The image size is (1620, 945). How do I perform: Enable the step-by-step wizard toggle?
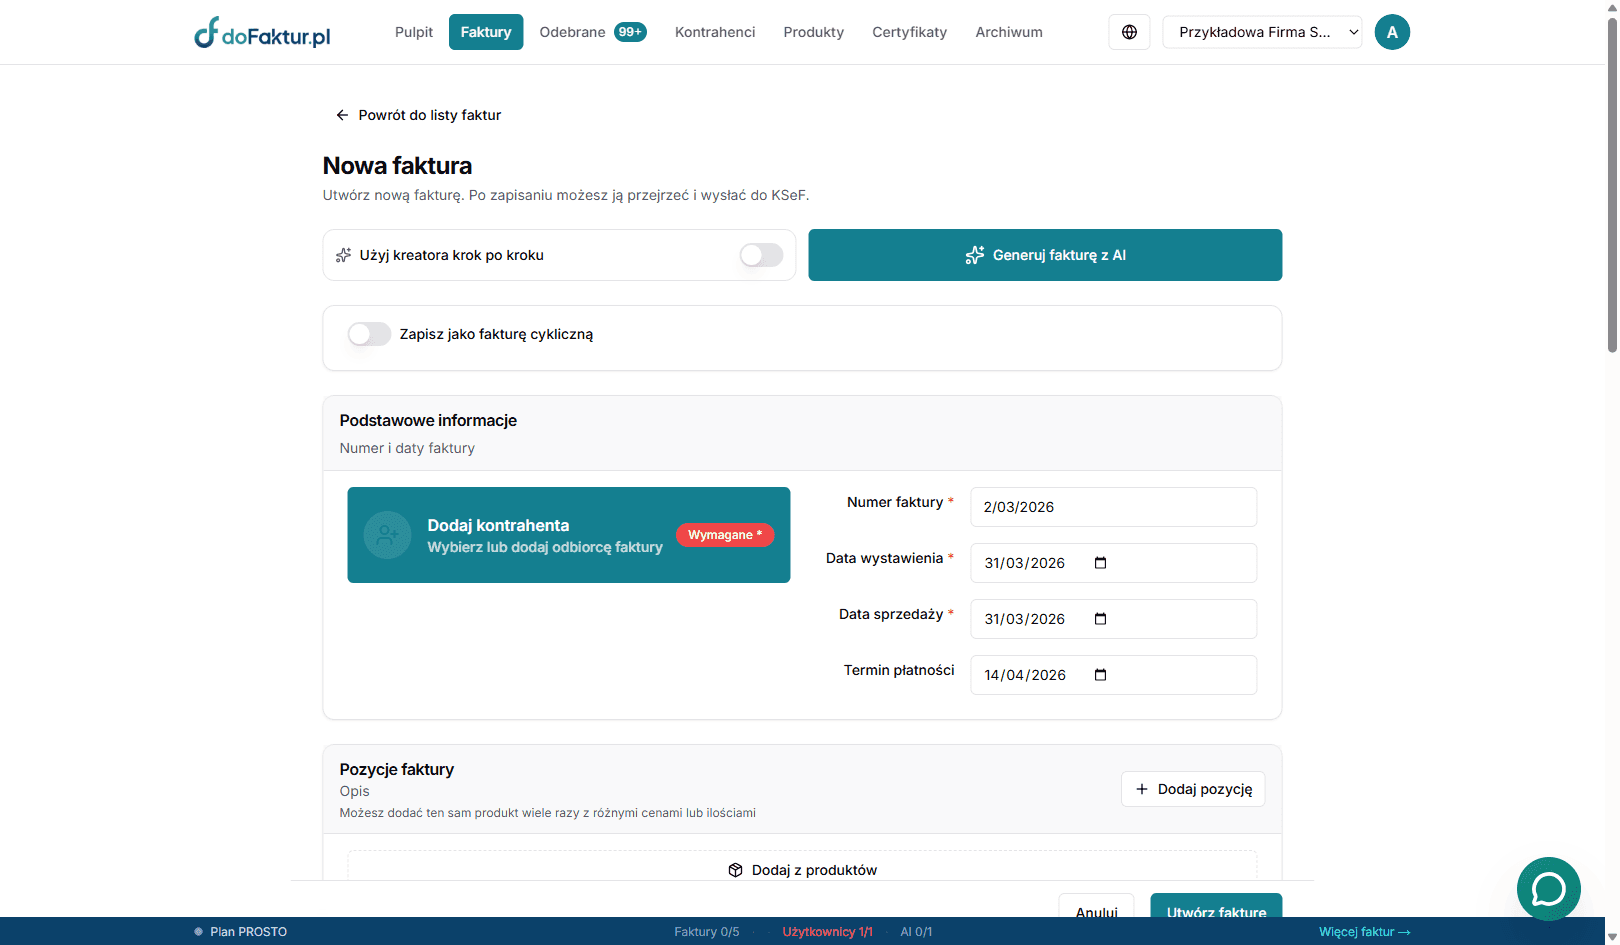click(761, 255)
